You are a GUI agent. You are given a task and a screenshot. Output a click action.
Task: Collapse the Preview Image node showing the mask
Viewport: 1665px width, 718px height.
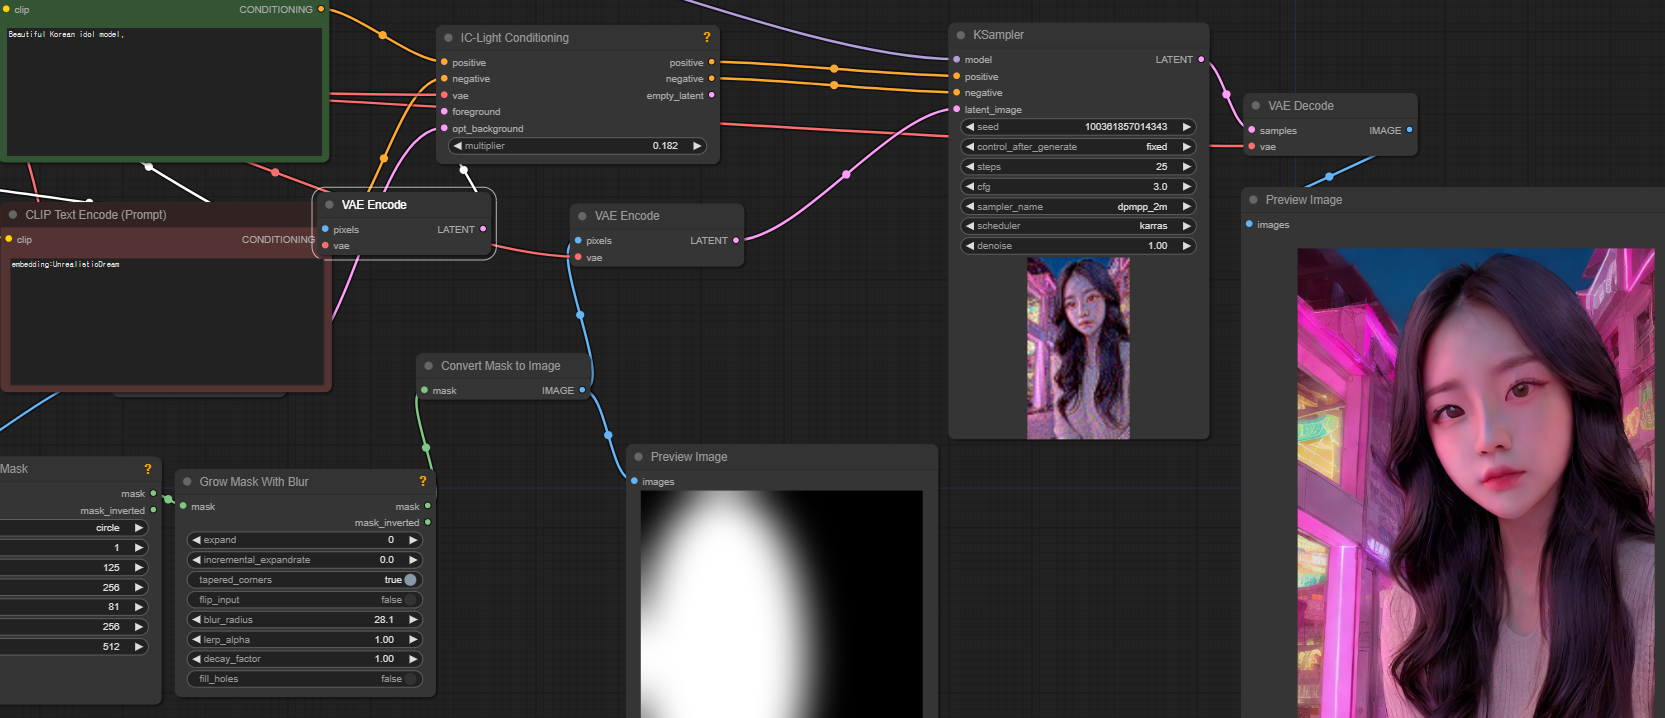coord(638,457)
